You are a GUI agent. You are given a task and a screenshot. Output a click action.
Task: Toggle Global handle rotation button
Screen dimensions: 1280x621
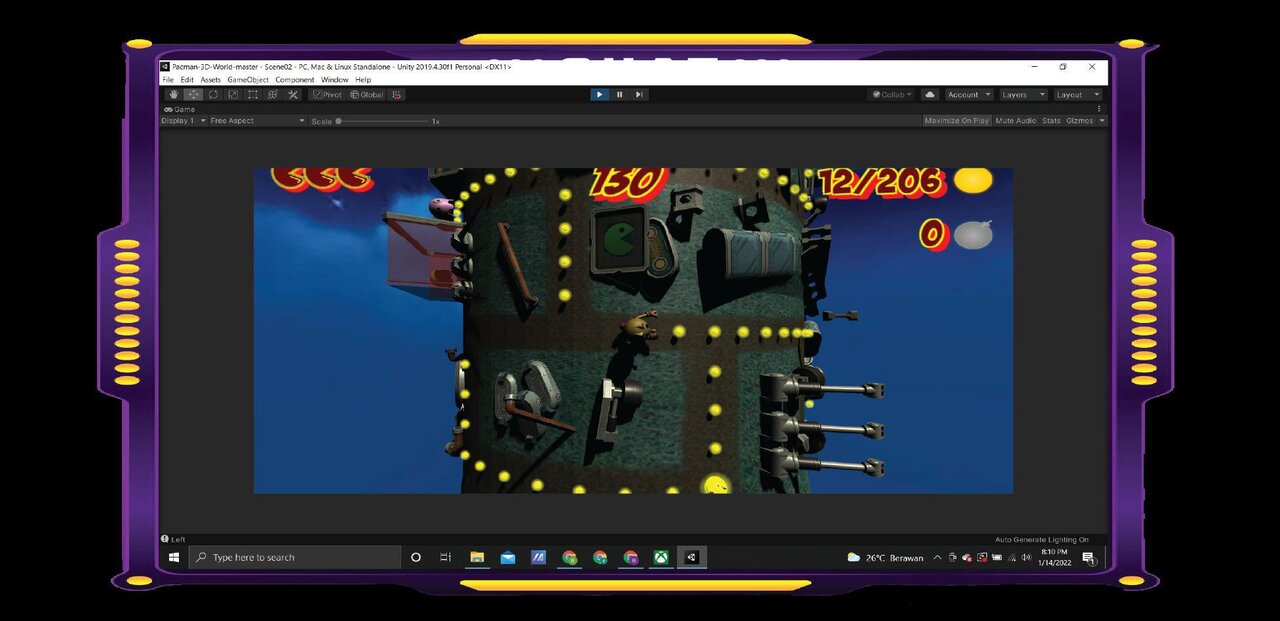366,95
